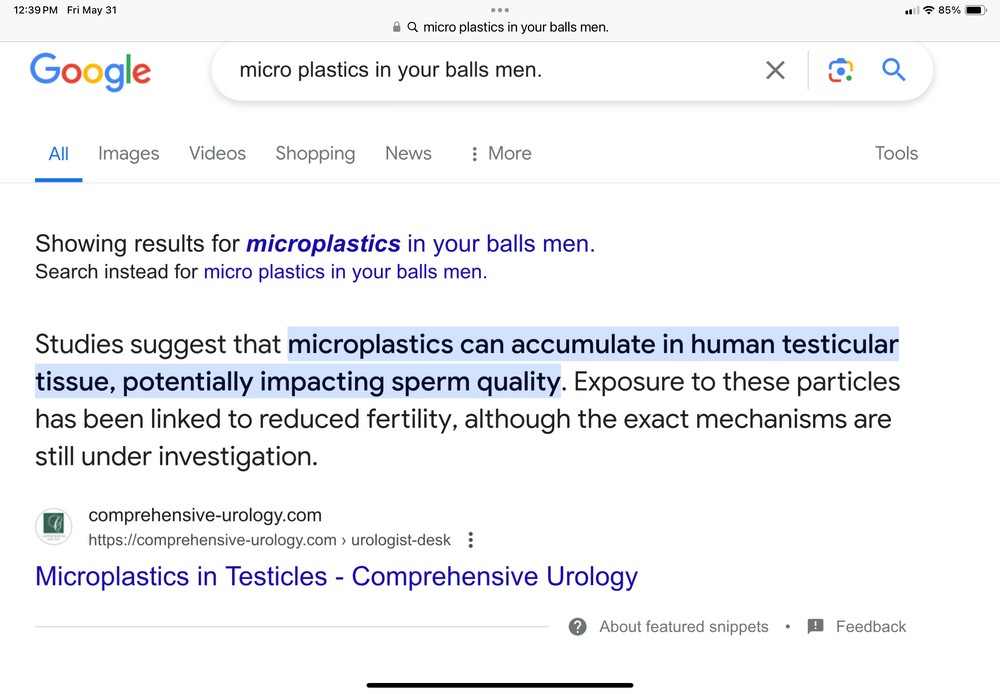Search instead for micro plastics in your balls men

click(x=345, y=272)
